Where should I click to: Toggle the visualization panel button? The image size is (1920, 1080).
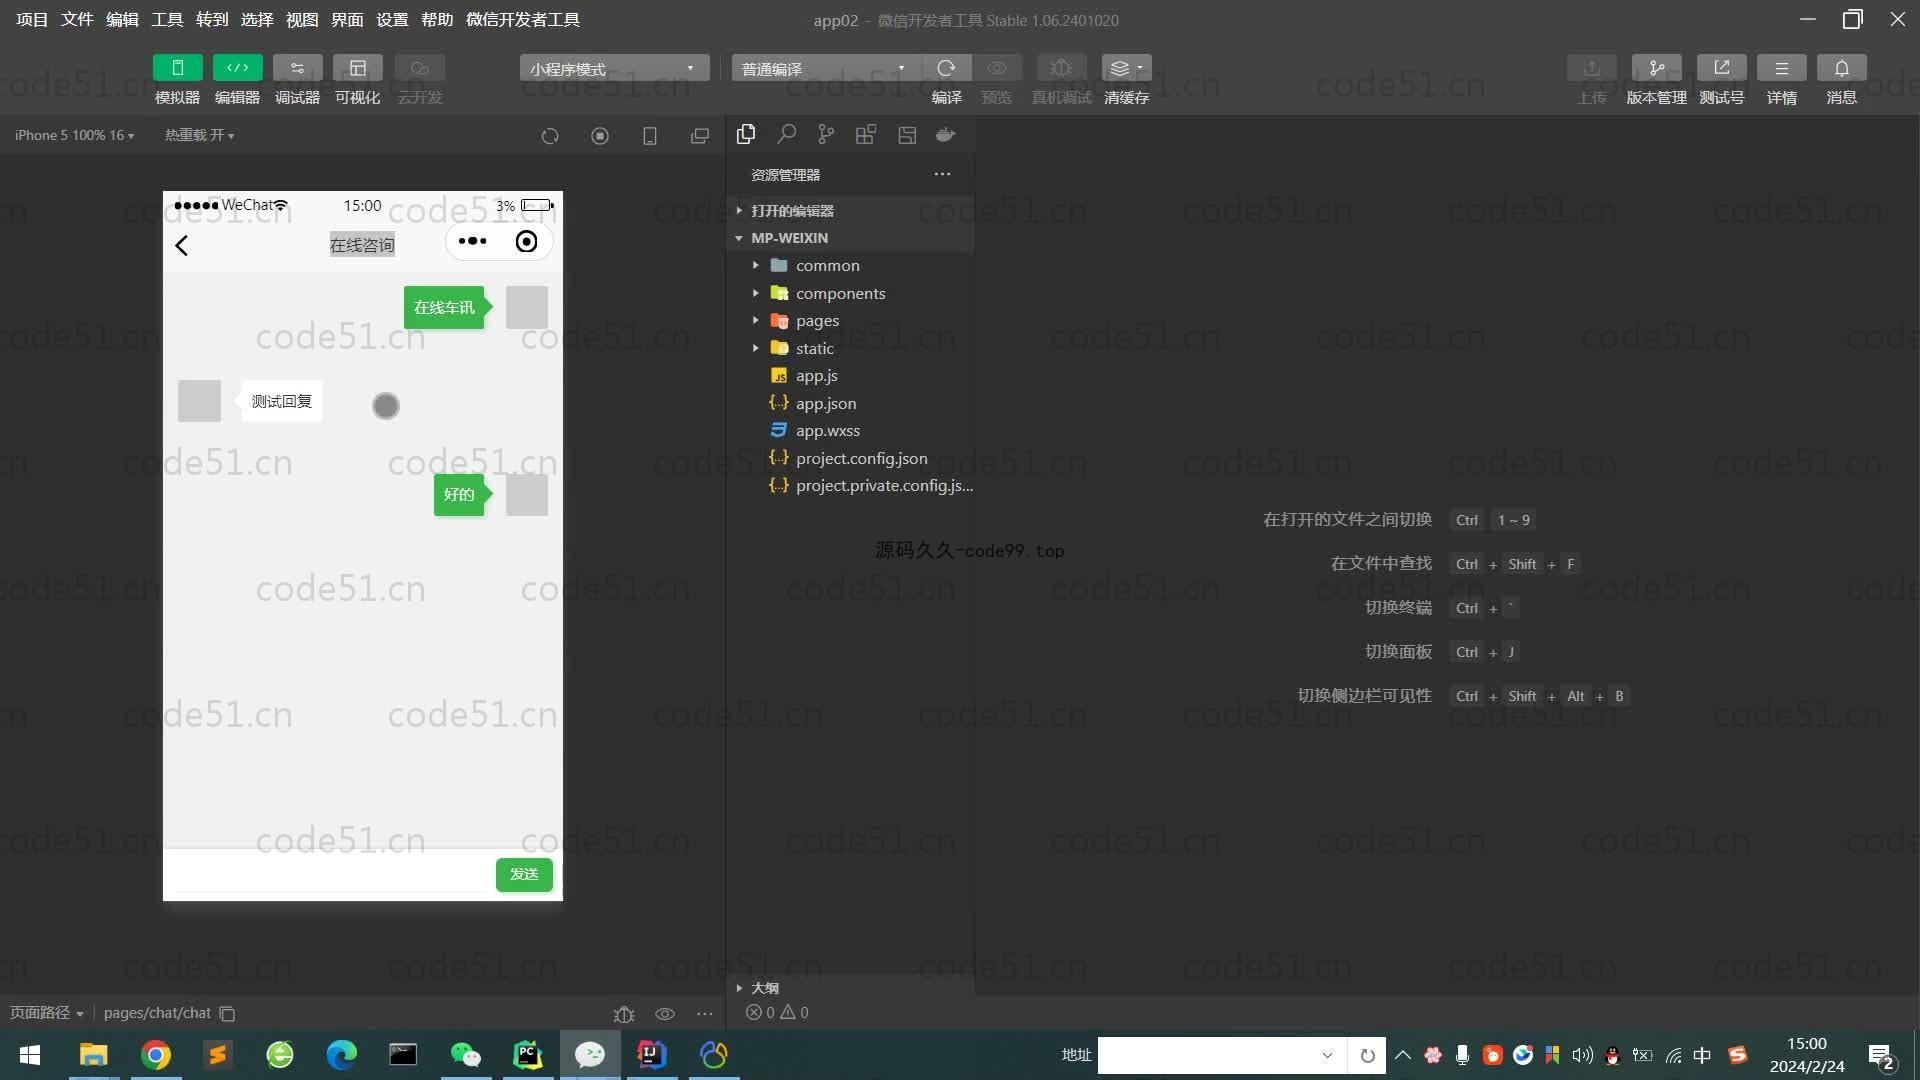tap(357, 68)
